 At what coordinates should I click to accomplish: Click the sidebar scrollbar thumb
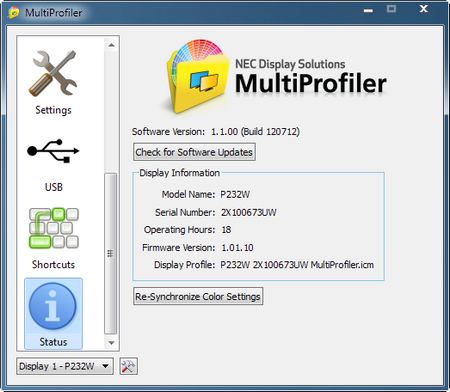pos(110,253)
